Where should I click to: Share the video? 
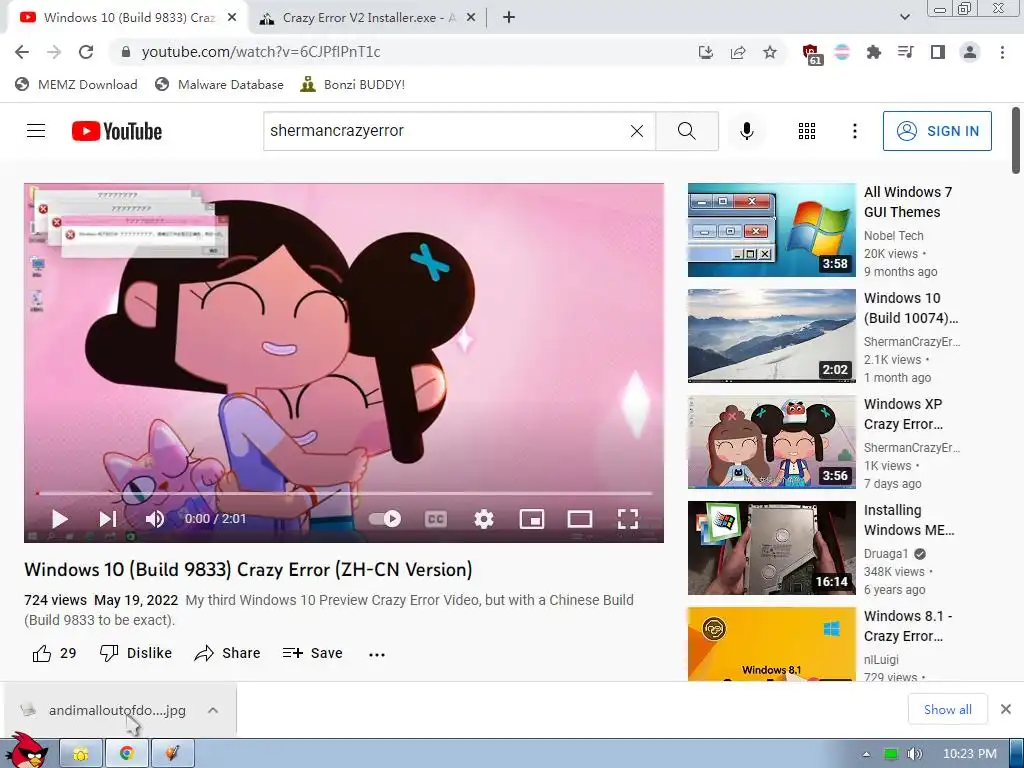click(x=227, y=653)
